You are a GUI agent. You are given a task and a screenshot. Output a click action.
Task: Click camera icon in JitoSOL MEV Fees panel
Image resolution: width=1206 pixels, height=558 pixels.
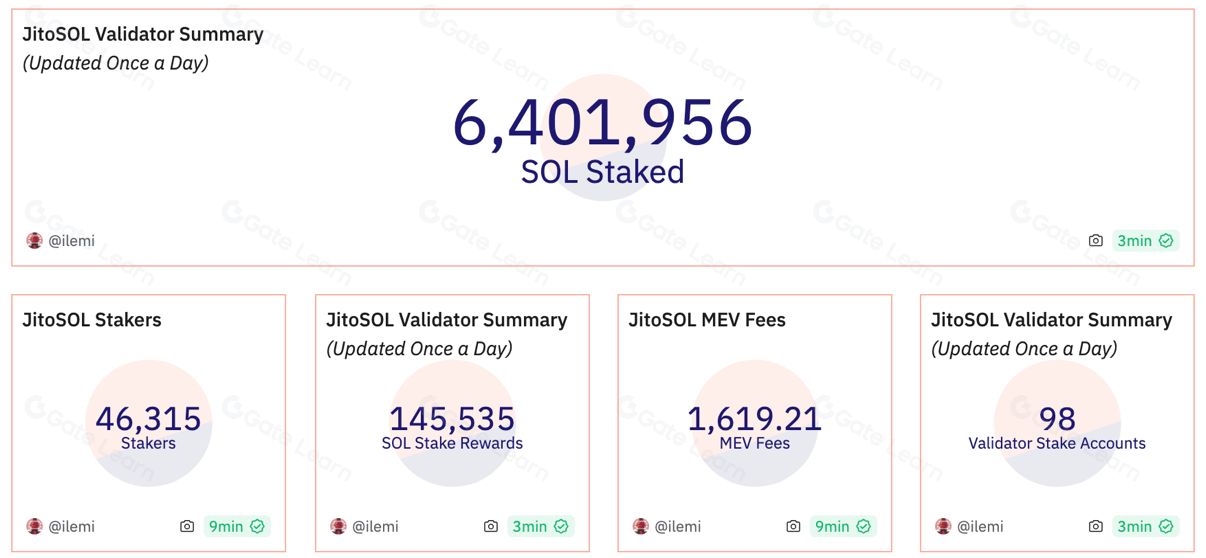793,526
